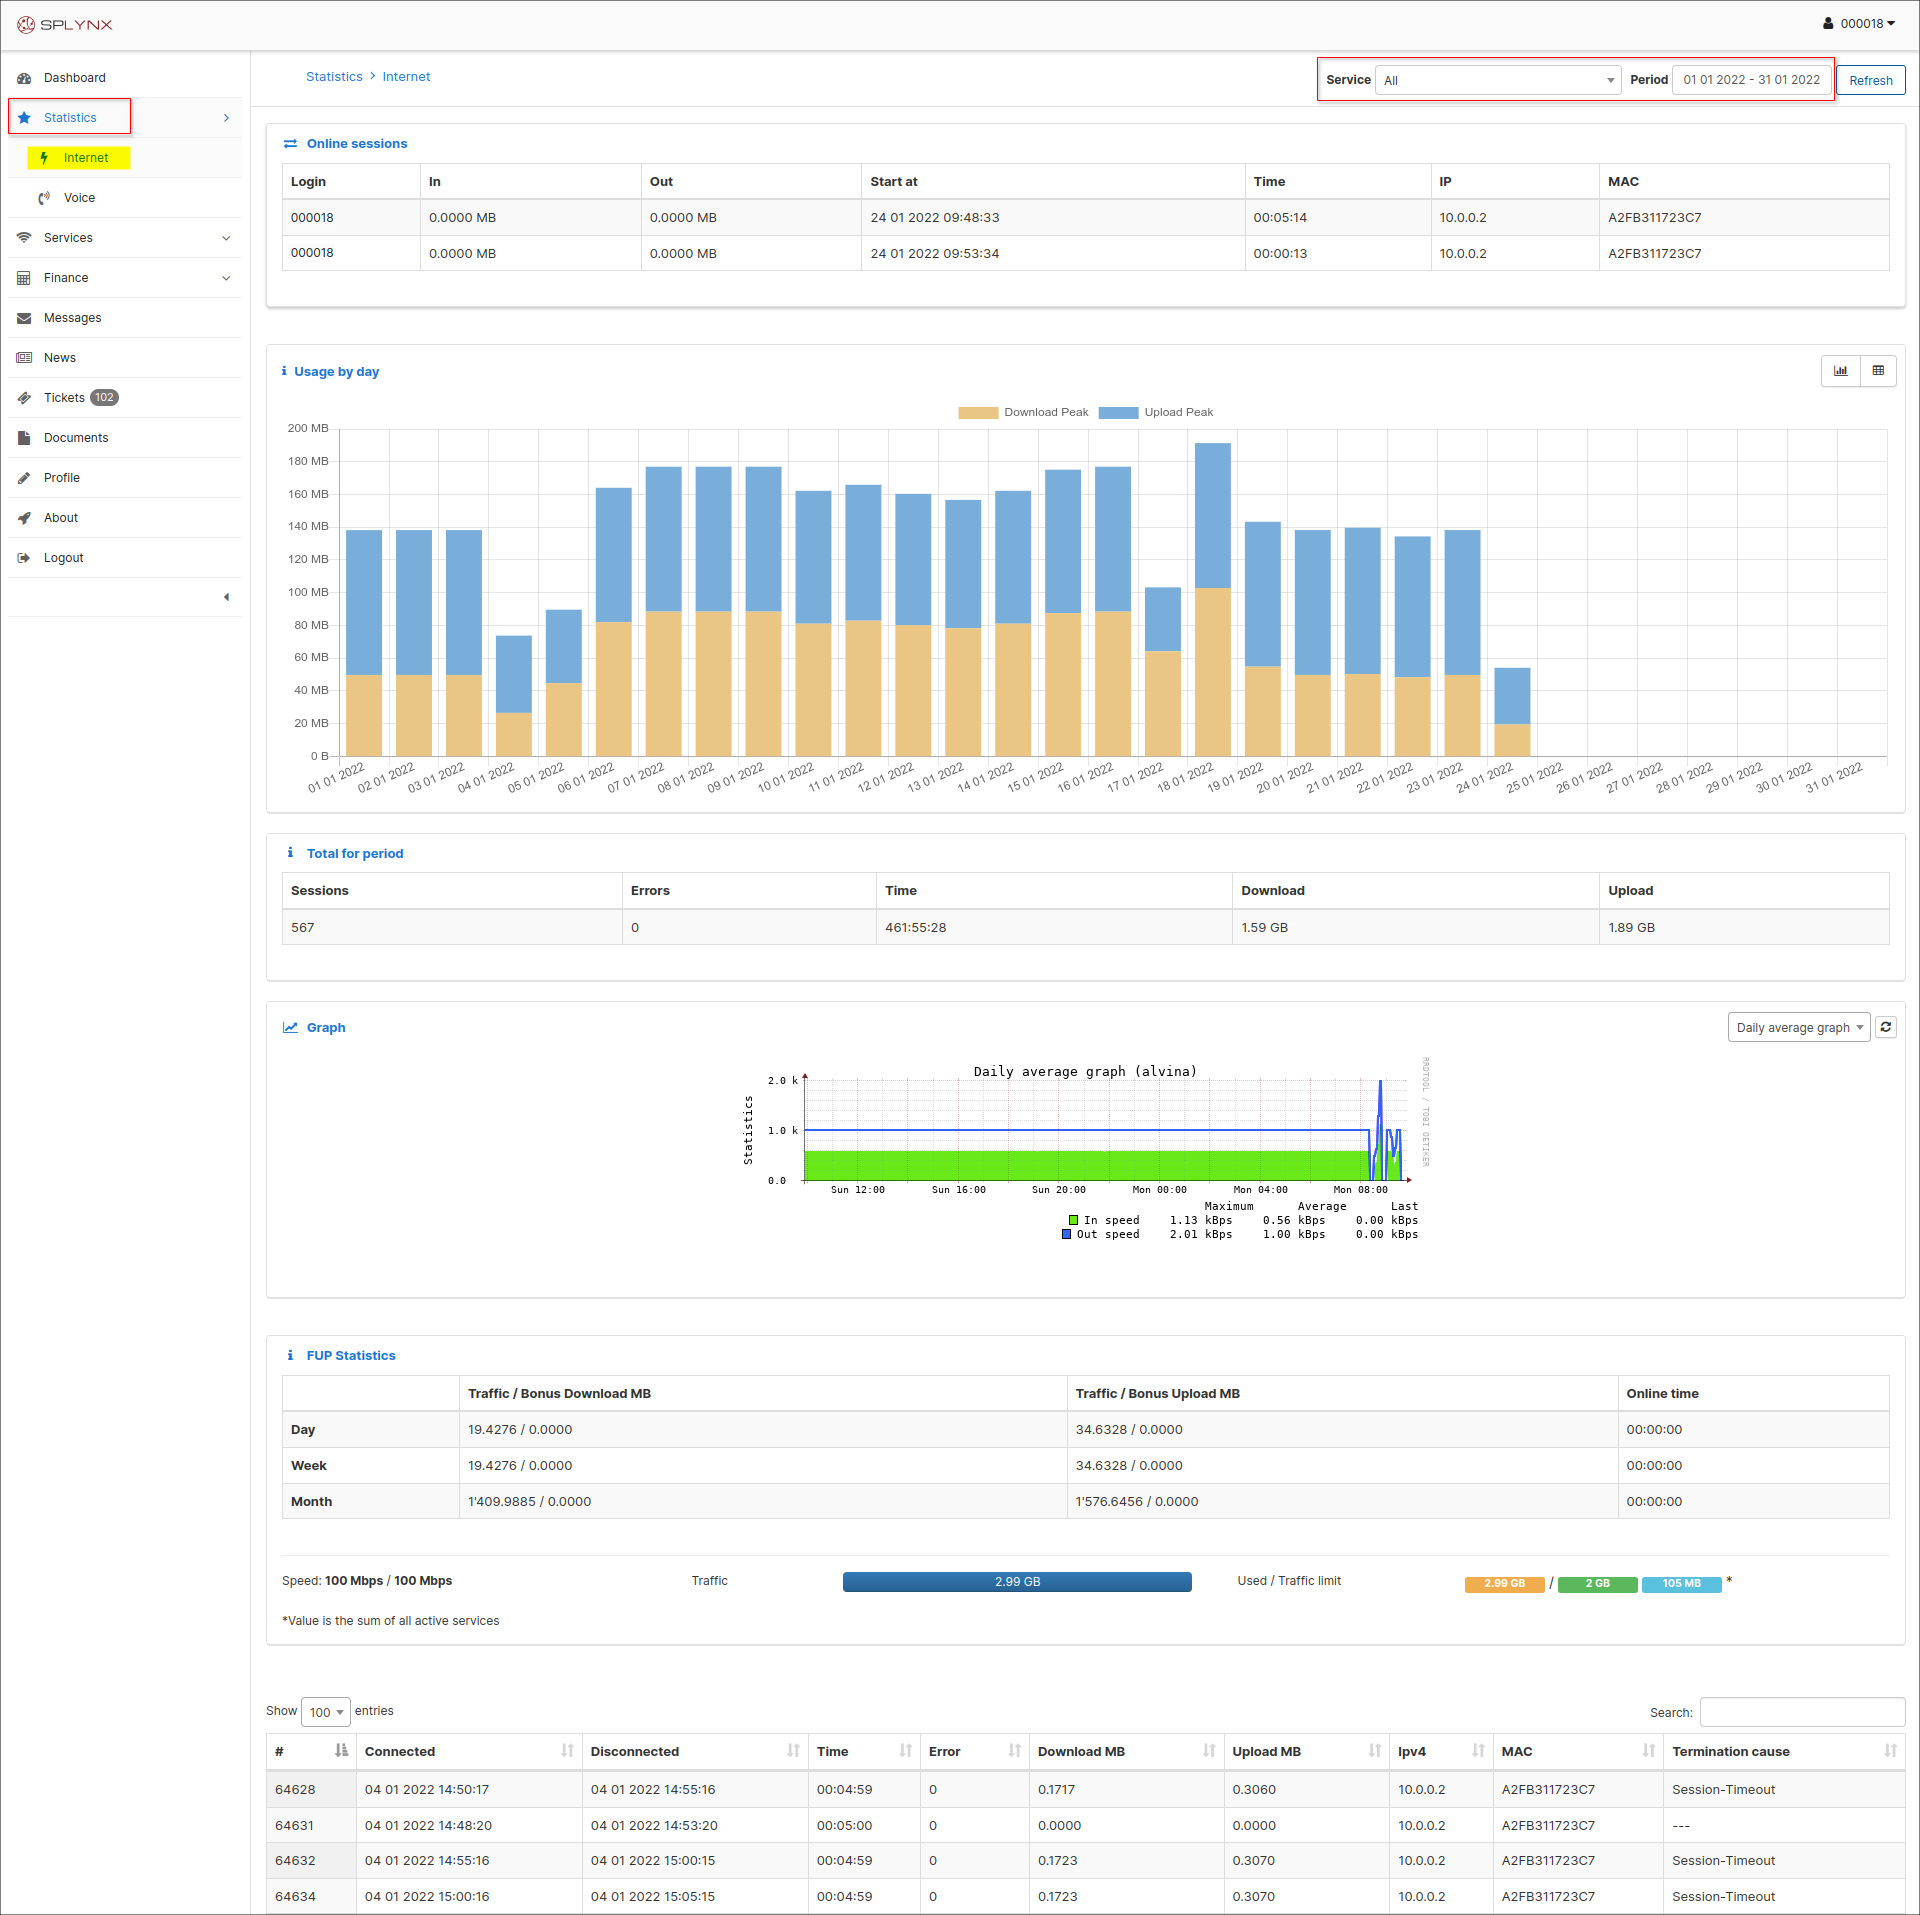This screenshot has height=1915, width=1920.
Task: Click the user avatar icon
Action: coord(1828,23)
